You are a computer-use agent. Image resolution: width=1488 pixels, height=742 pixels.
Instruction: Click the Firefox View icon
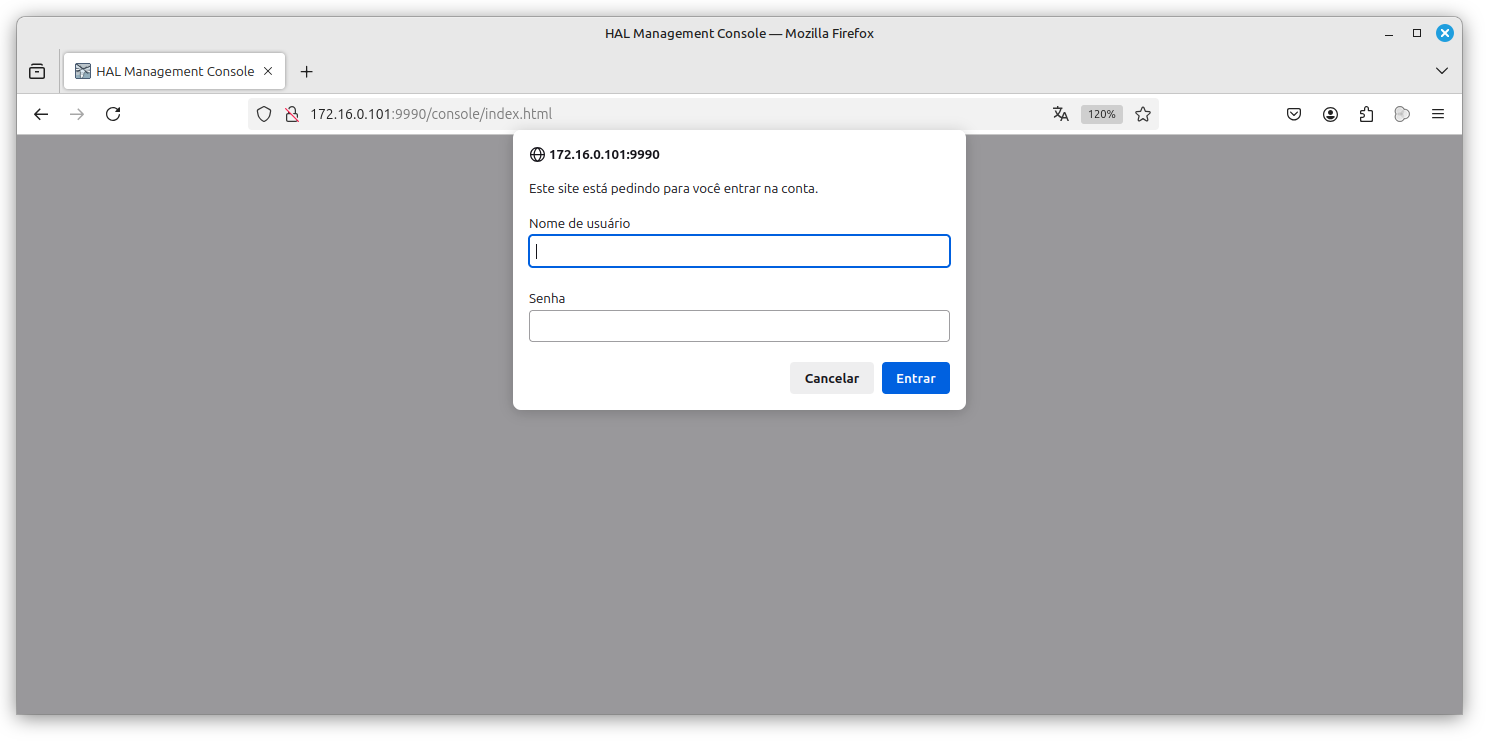point(37,71)
